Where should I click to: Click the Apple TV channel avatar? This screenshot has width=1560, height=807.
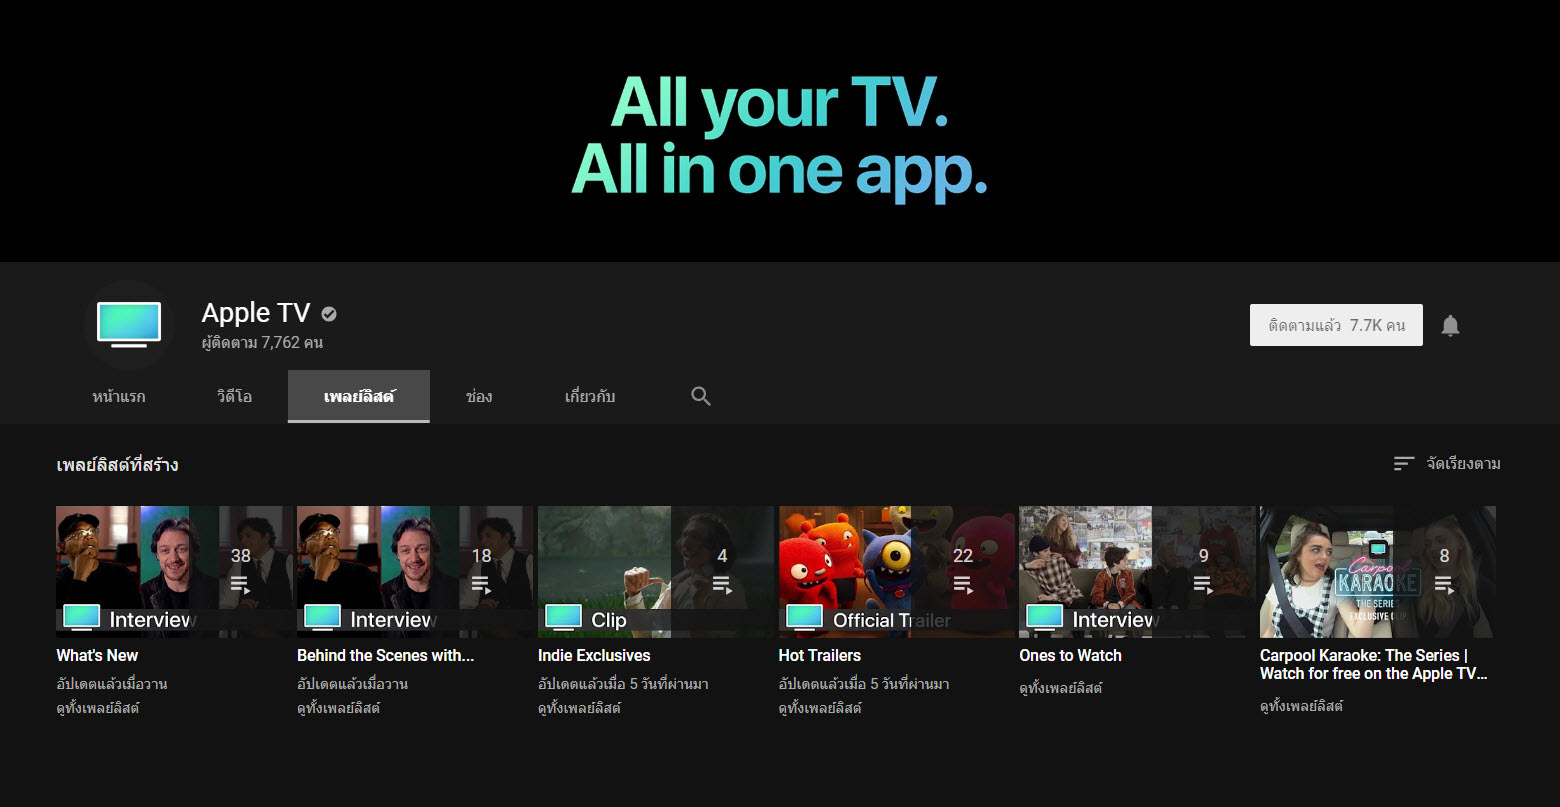coord(129,325)
